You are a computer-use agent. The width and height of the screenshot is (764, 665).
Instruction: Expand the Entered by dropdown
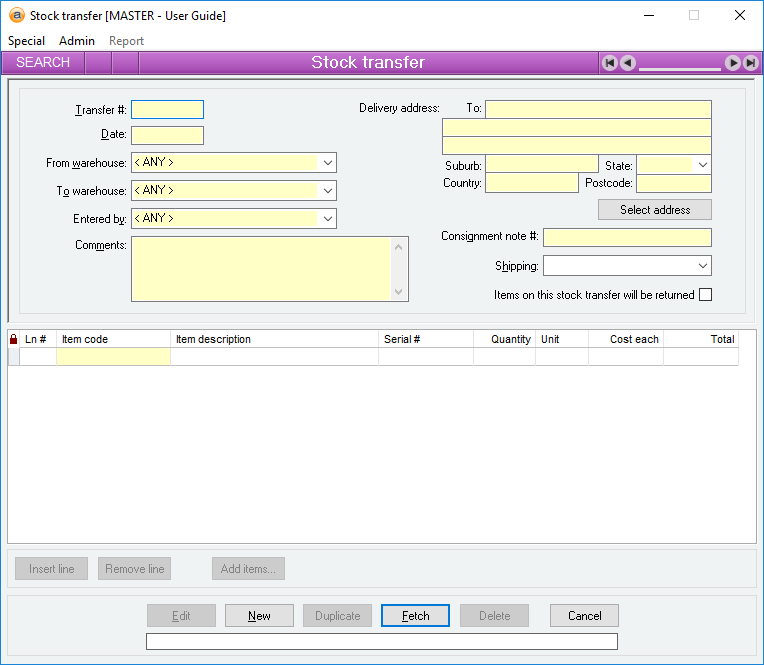tap(328, 218)
